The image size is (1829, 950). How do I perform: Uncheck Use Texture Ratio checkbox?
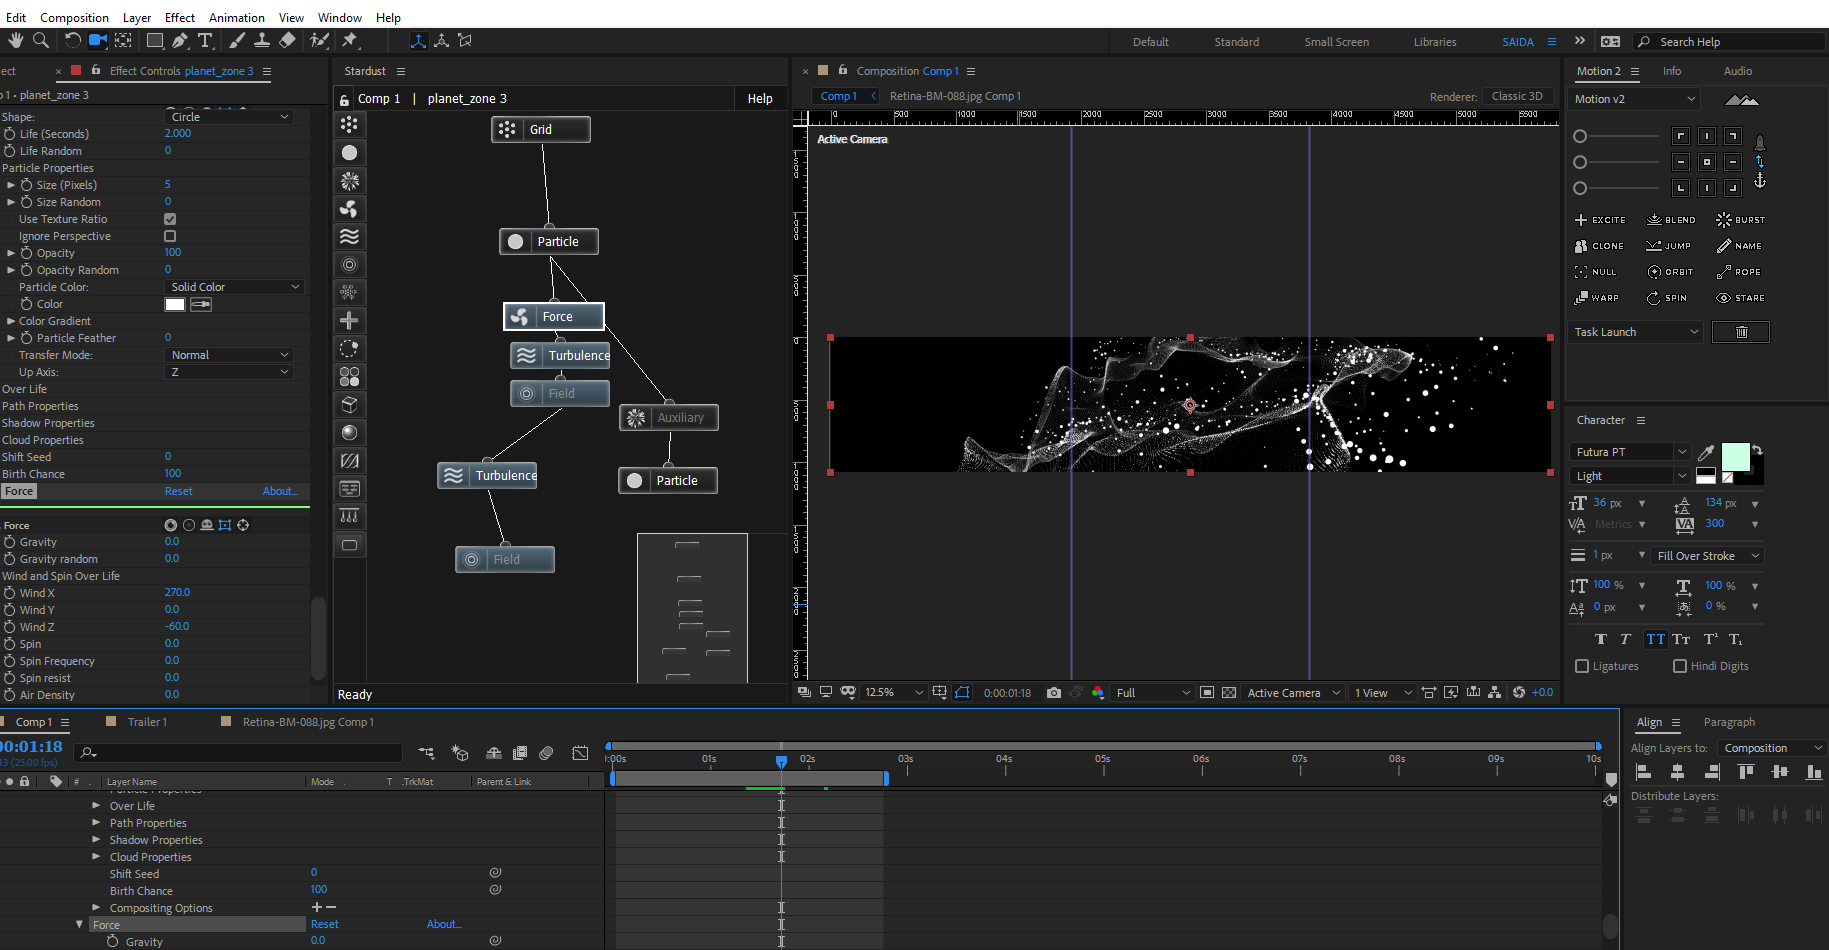click(170, 219)
